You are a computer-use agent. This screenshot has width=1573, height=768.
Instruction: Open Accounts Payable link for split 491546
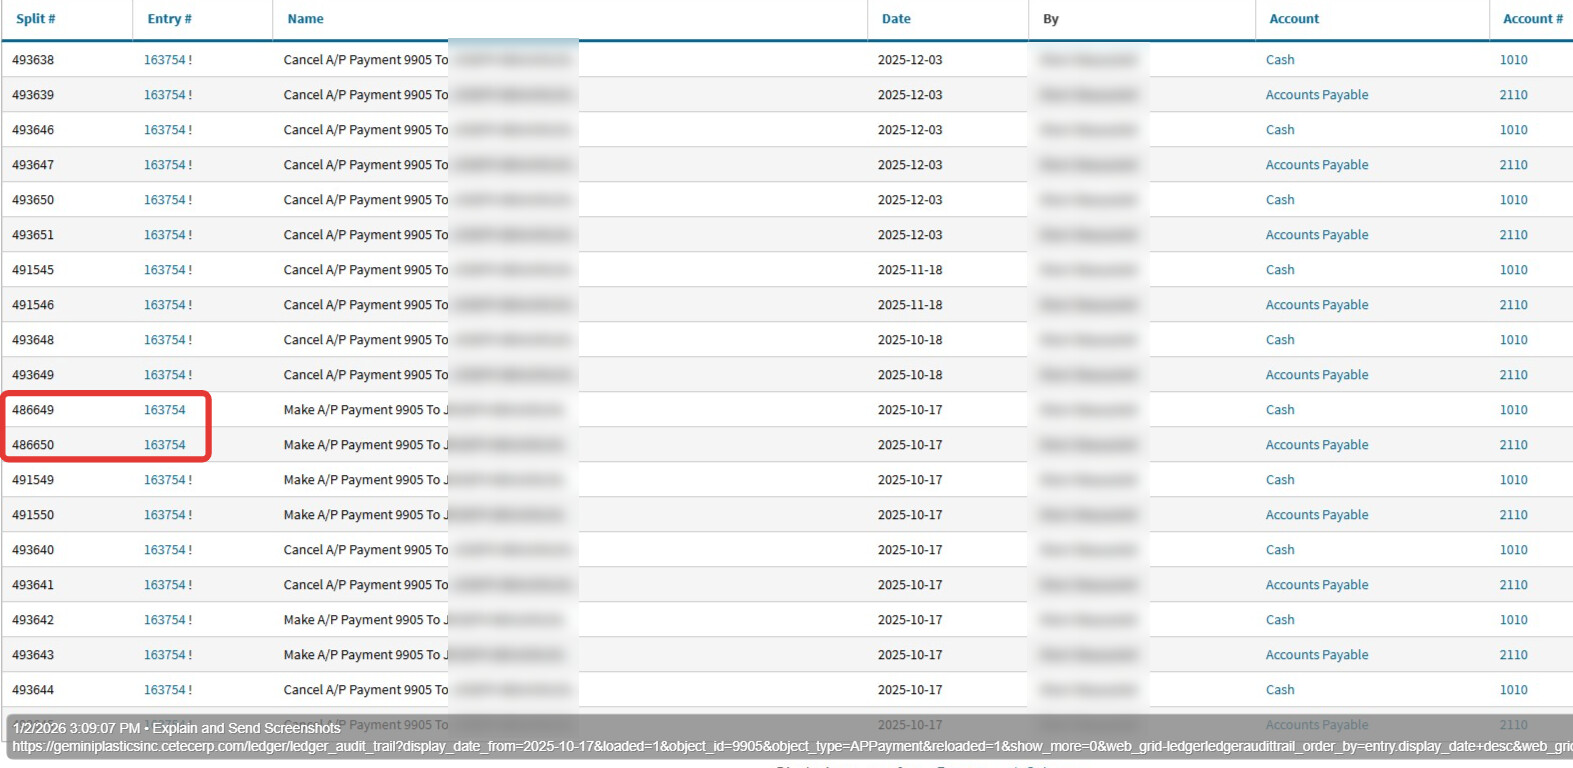pos(1317,305)
